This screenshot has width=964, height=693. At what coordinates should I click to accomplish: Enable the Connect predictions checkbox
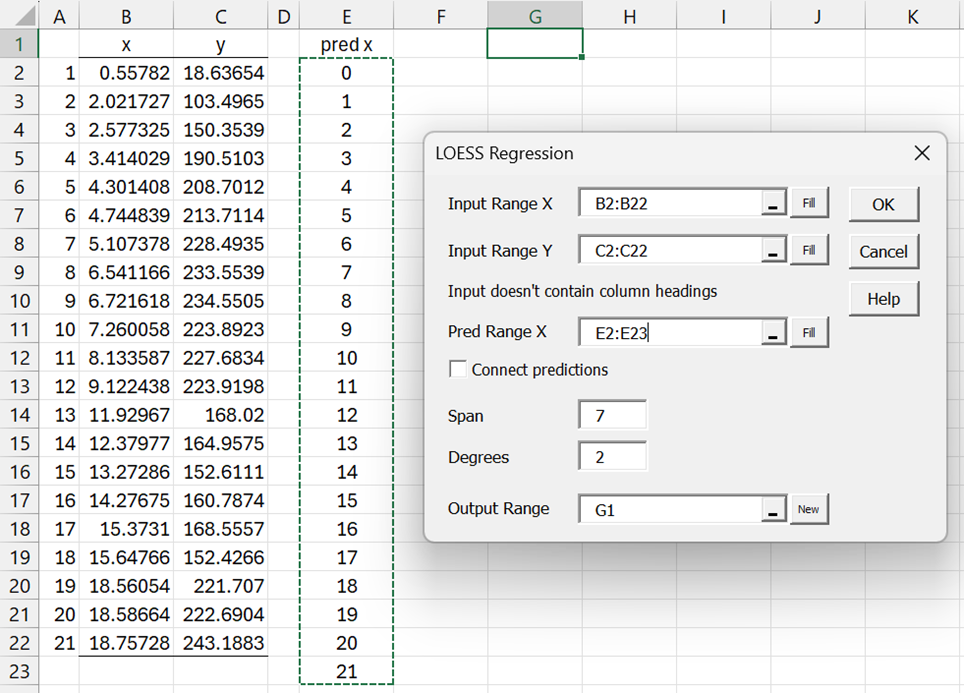[x=458, y=370]
